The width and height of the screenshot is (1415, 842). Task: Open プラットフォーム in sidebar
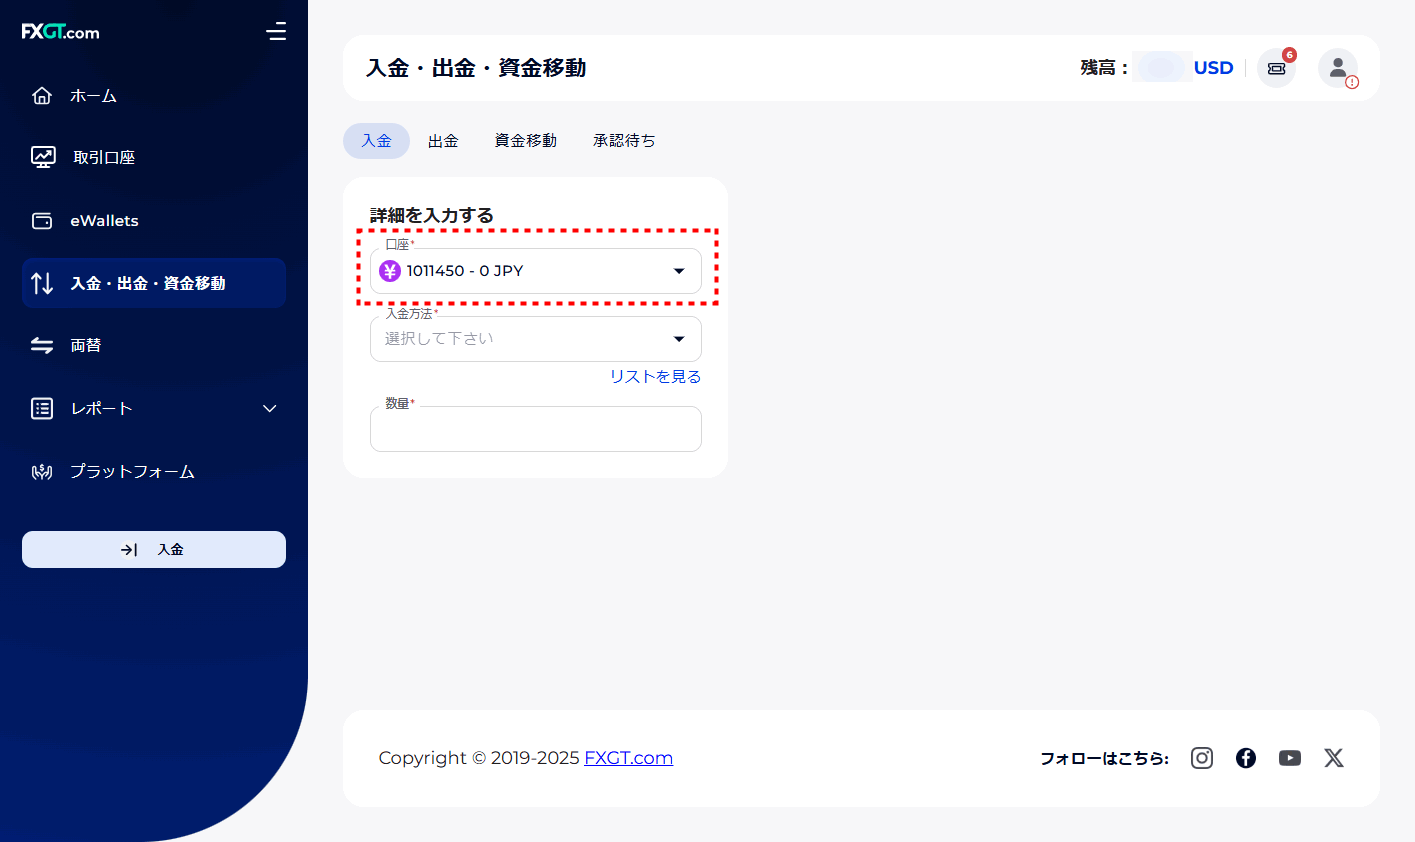click(x=132, y=471)
